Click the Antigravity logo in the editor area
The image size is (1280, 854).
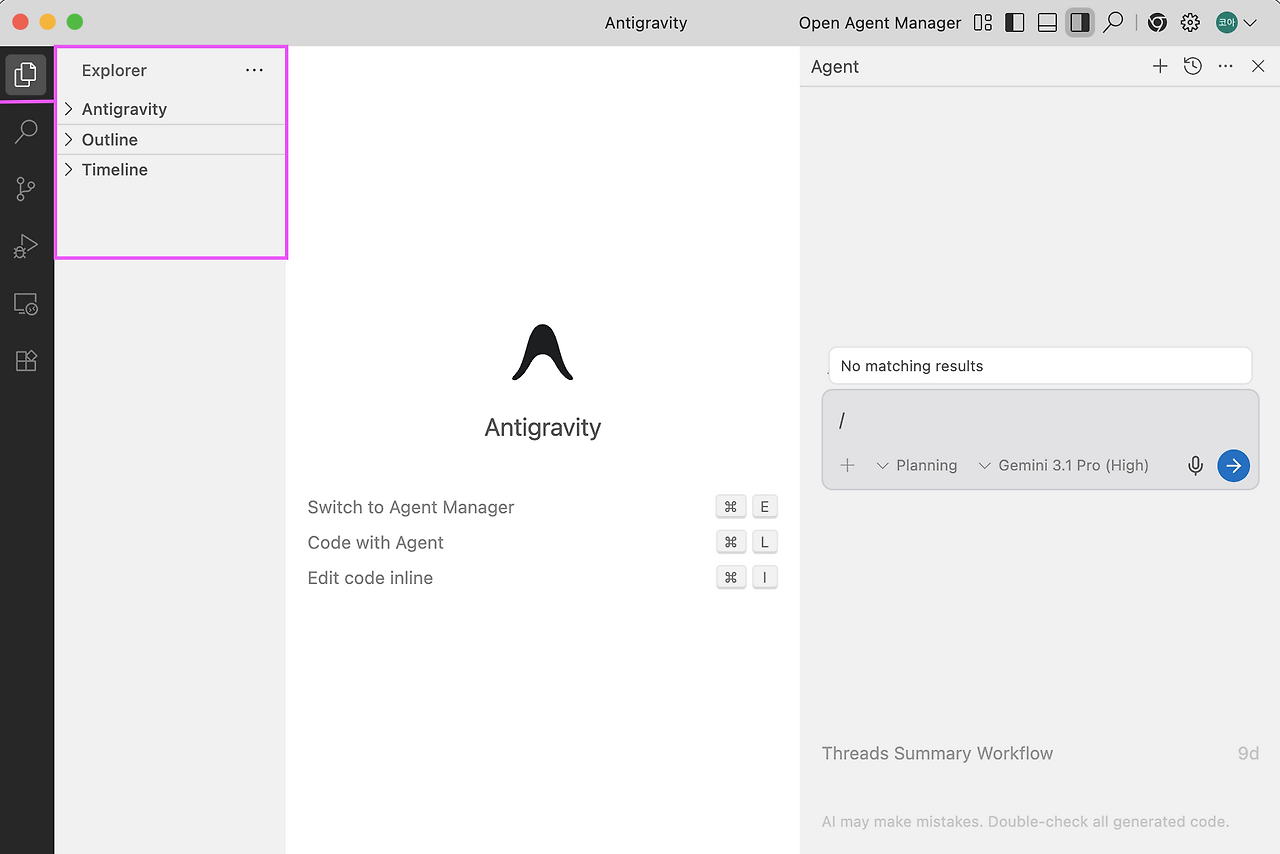pos(543,353)
